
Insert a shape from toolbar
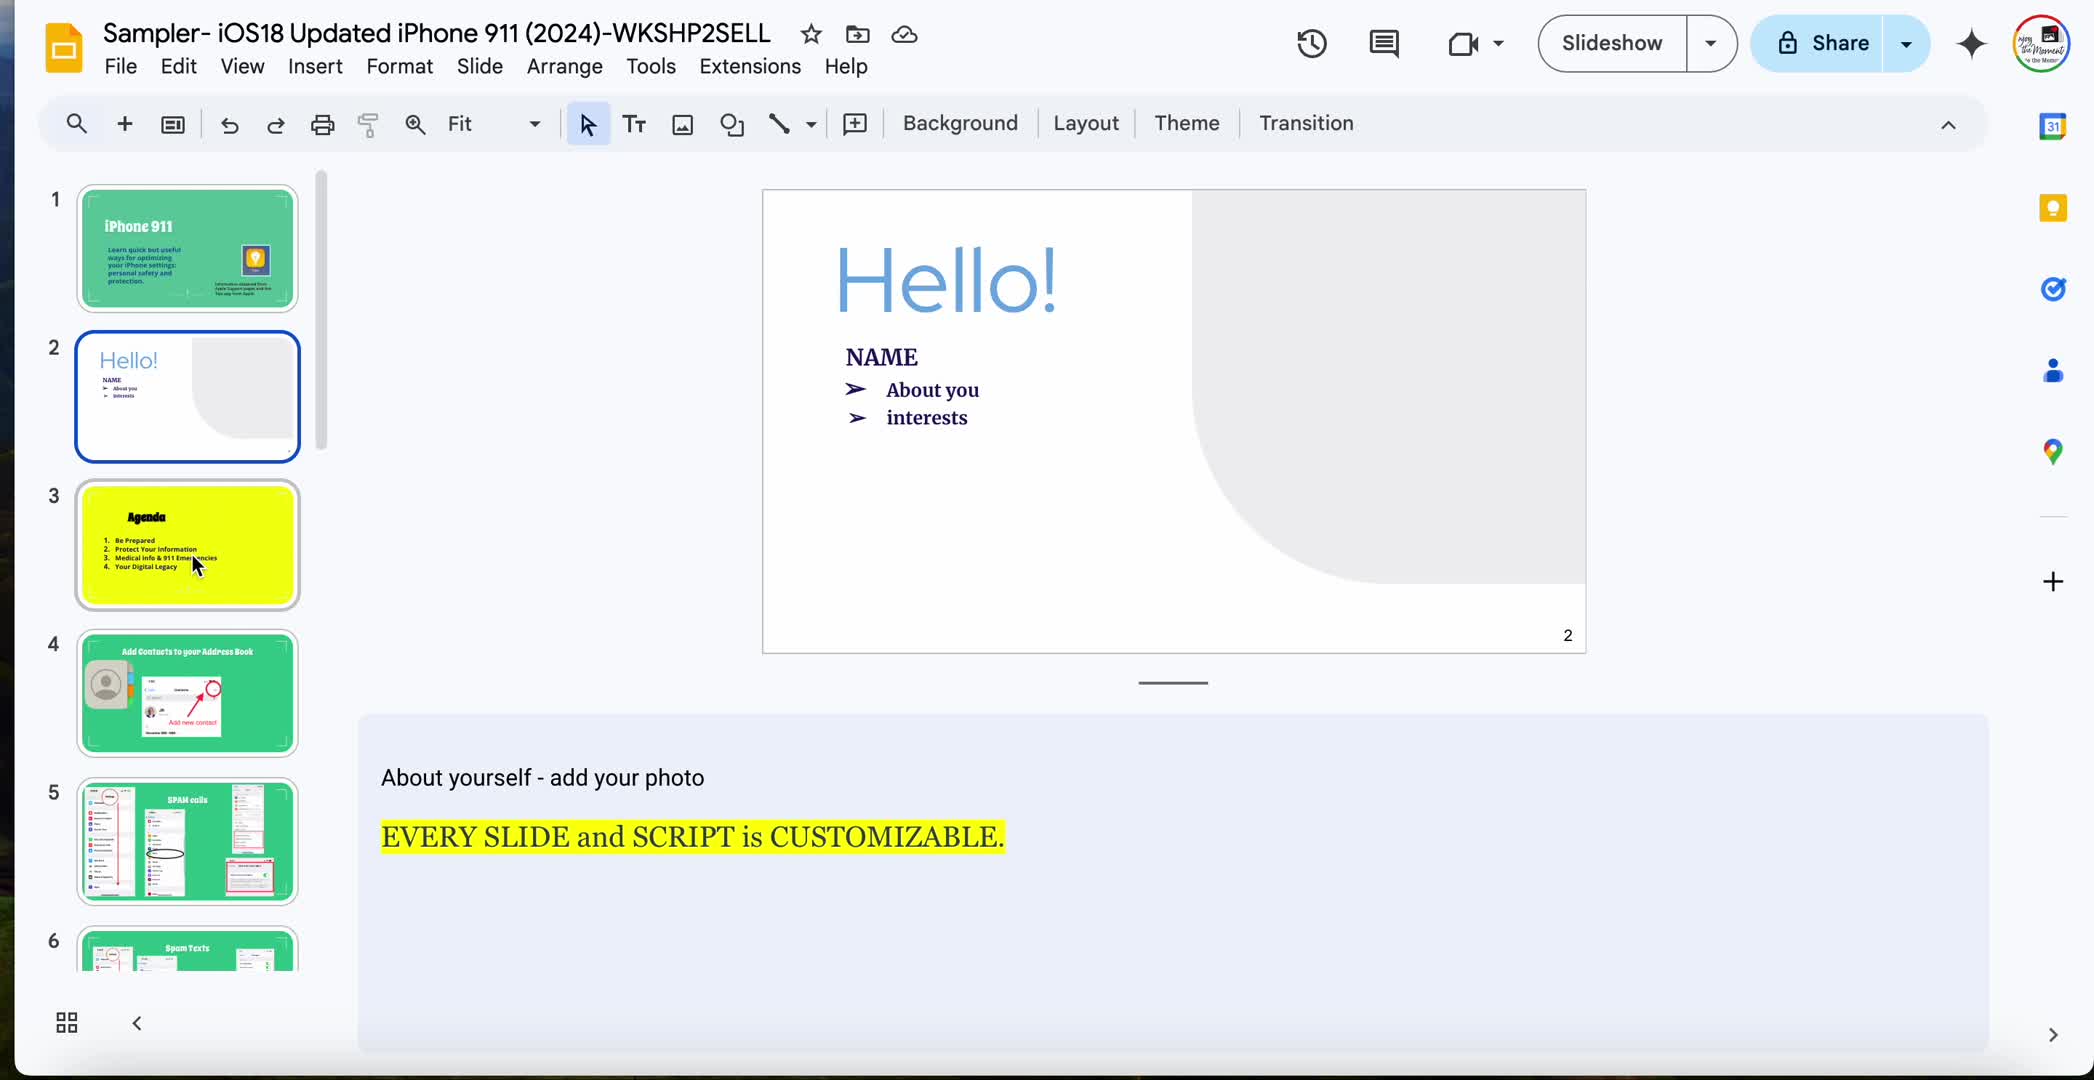[732, 124]
